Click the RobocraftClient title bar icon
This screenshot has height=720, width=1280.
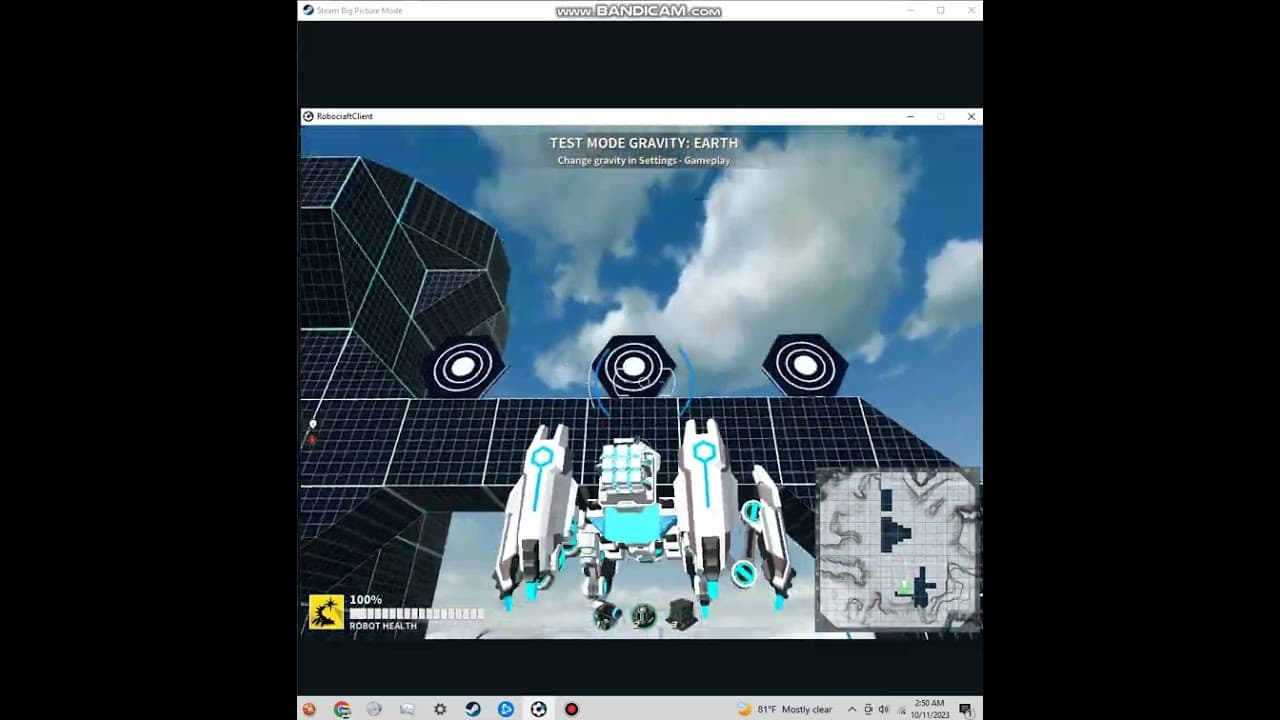pos(308,116)
